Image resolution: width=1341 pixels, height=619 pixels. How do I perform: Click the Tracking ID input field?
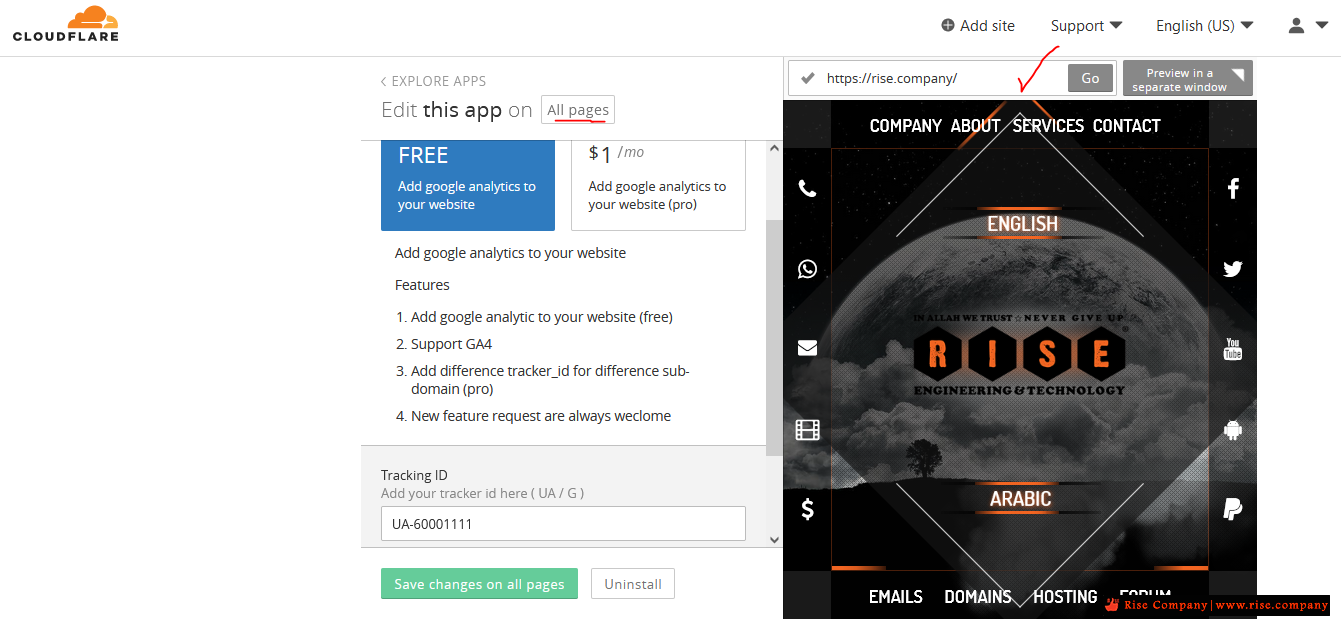563,523
